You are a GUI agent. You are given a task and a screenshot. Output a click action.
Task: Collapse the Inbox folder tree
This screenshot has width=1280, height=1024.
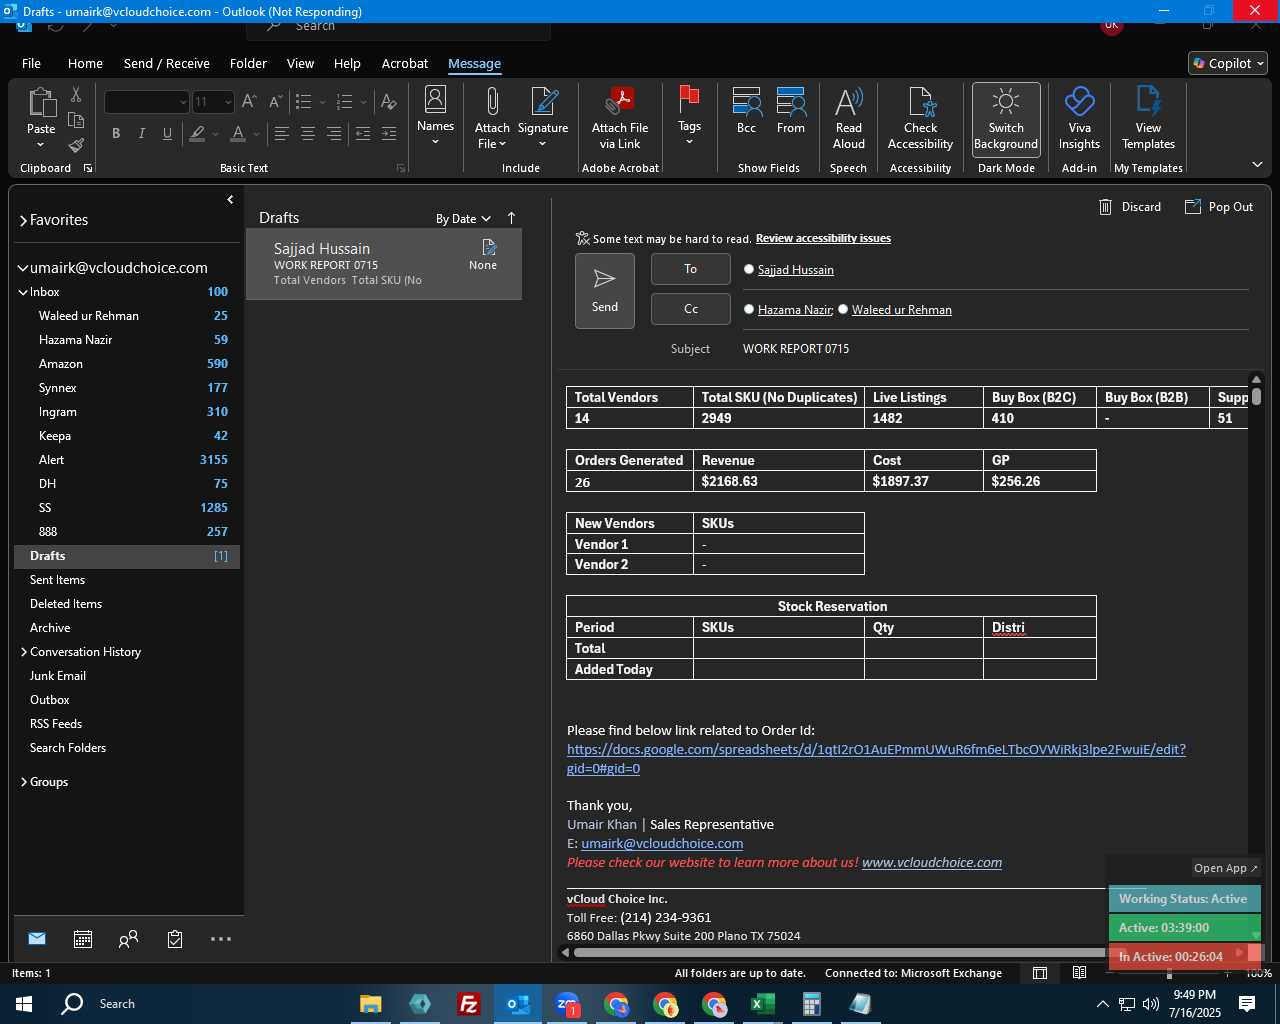pyautogui.click(x=23, y=292)
